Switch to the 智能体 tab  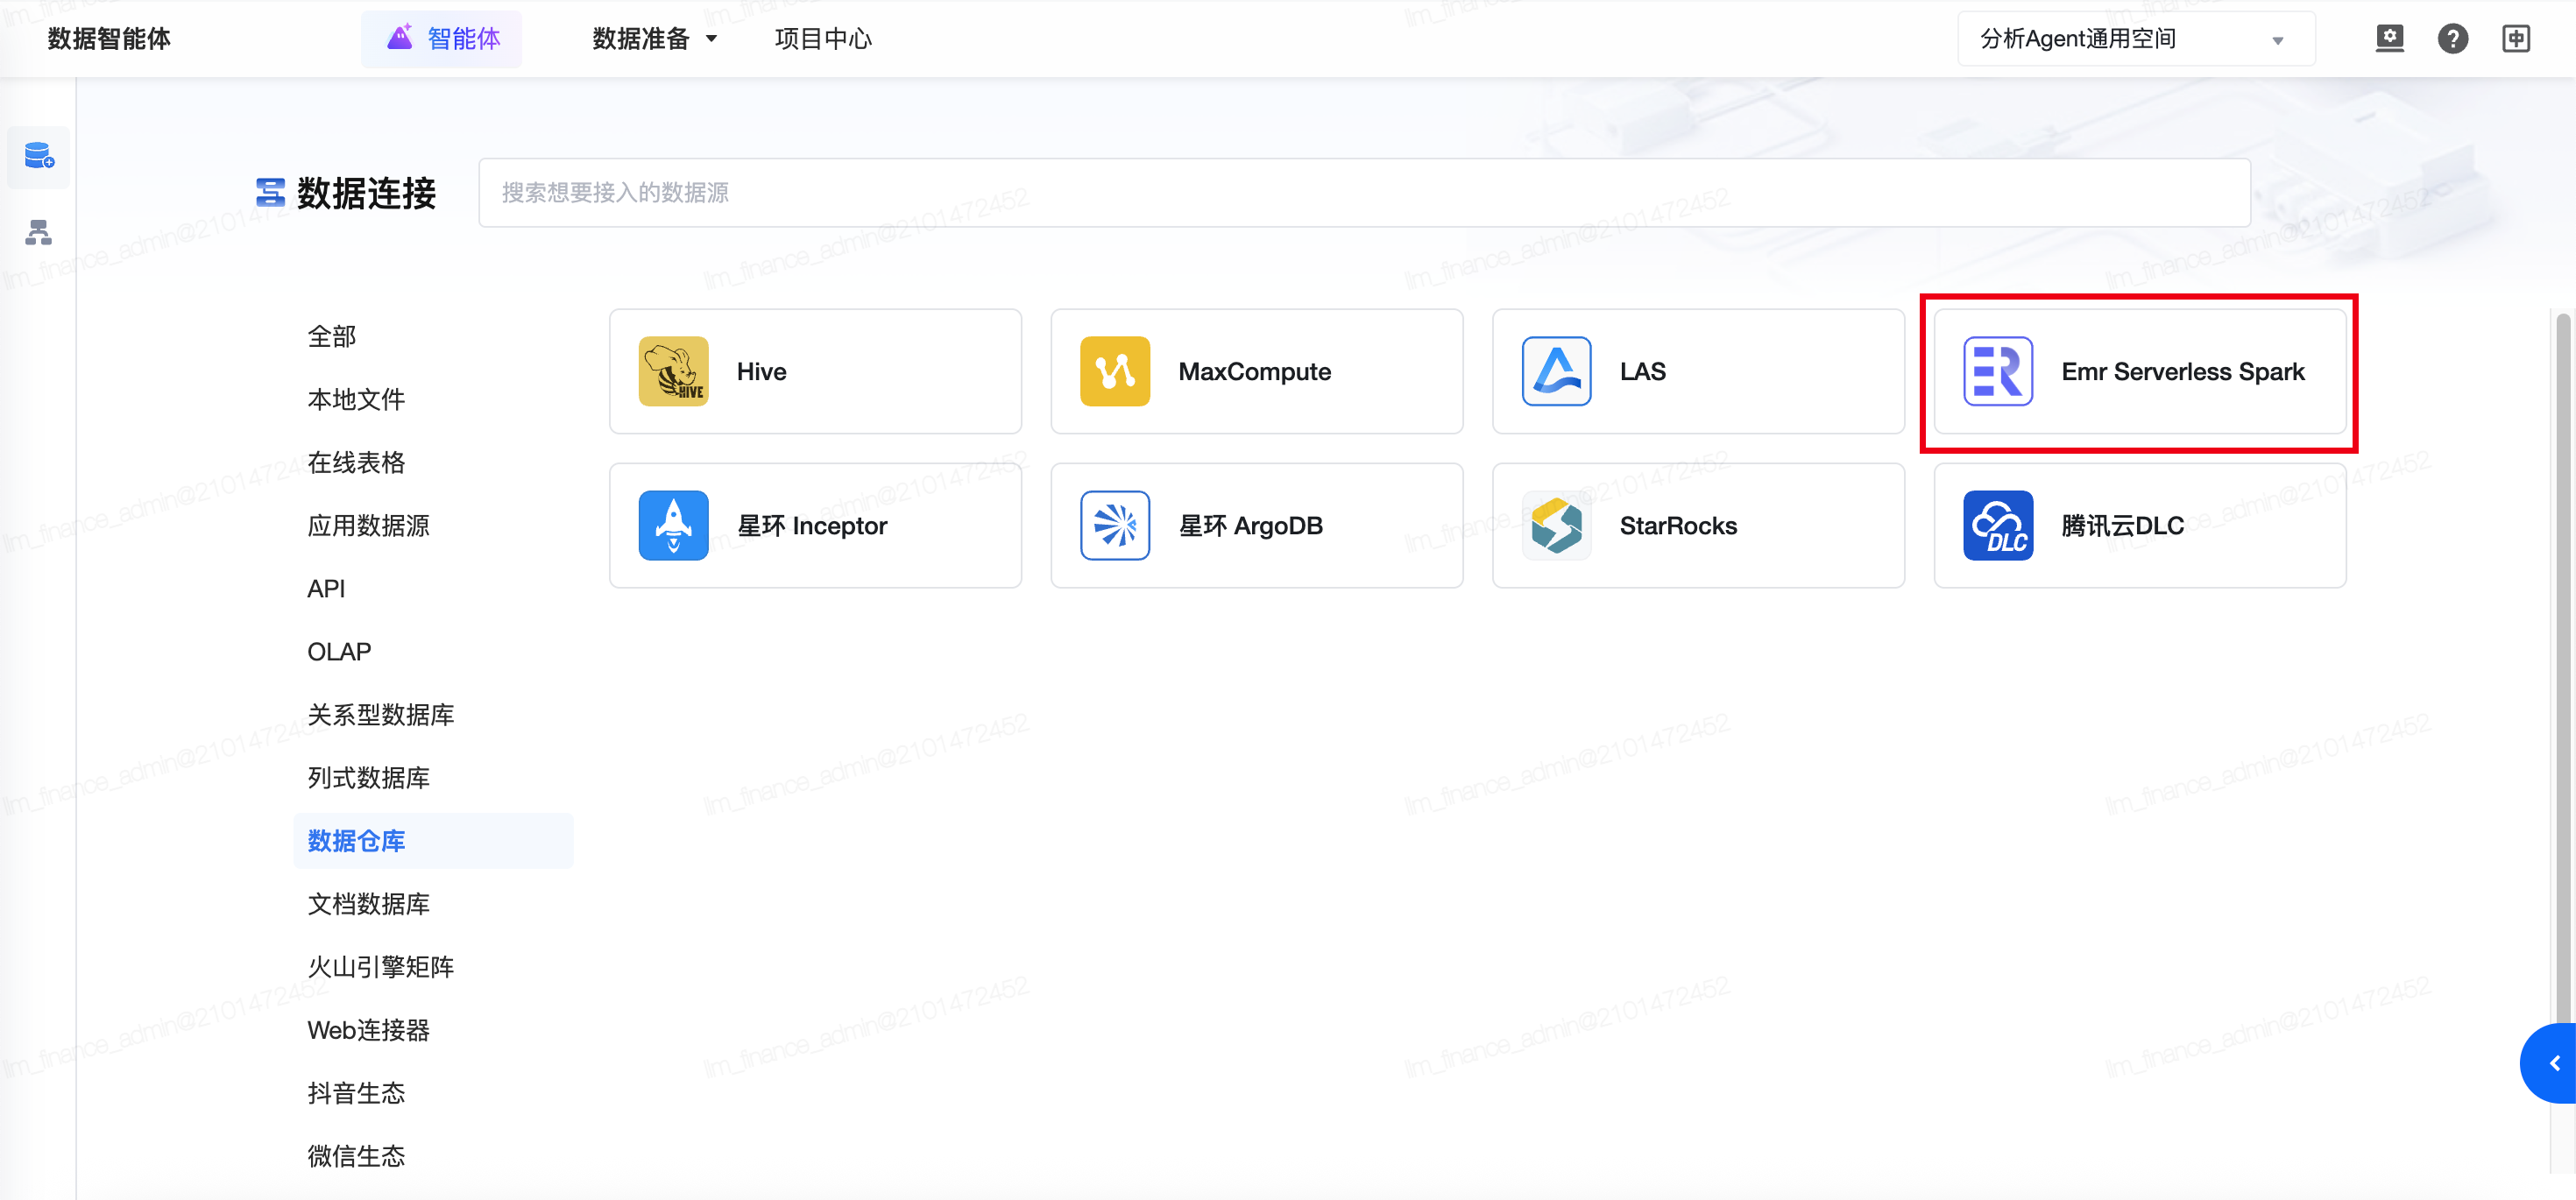pyautogui.click(x=442, y=39)
